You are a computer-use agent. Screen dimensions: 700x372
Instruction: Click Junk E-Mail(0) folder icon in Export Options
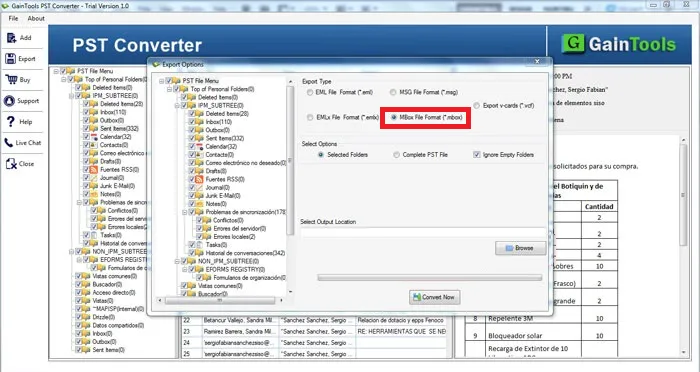pyautogui.click(x=200, y=196)
